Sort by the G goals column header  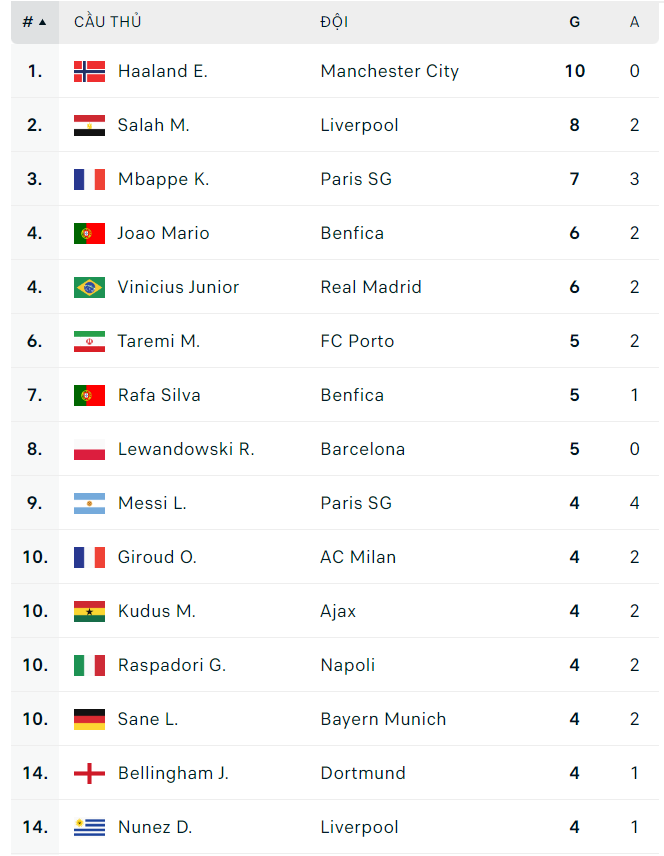574,22
